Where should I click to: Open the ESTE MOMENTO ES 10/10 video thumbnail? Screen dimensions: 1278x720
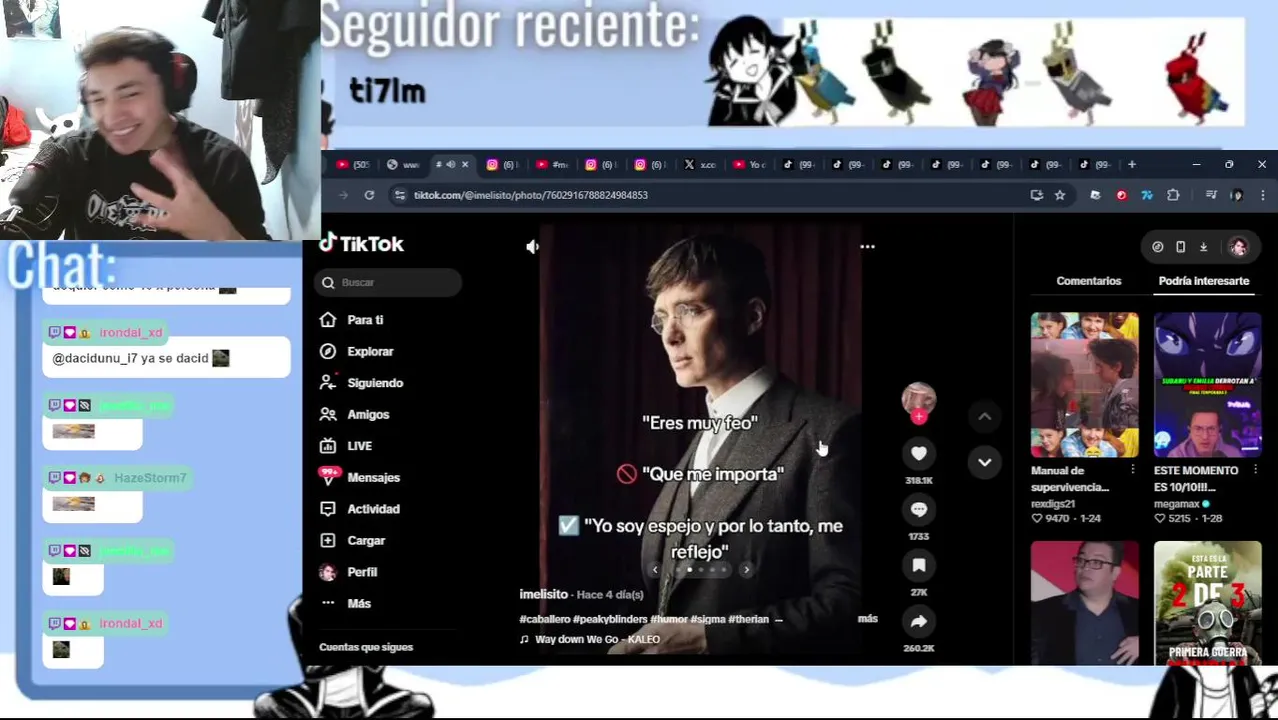tap(1207, 385)
